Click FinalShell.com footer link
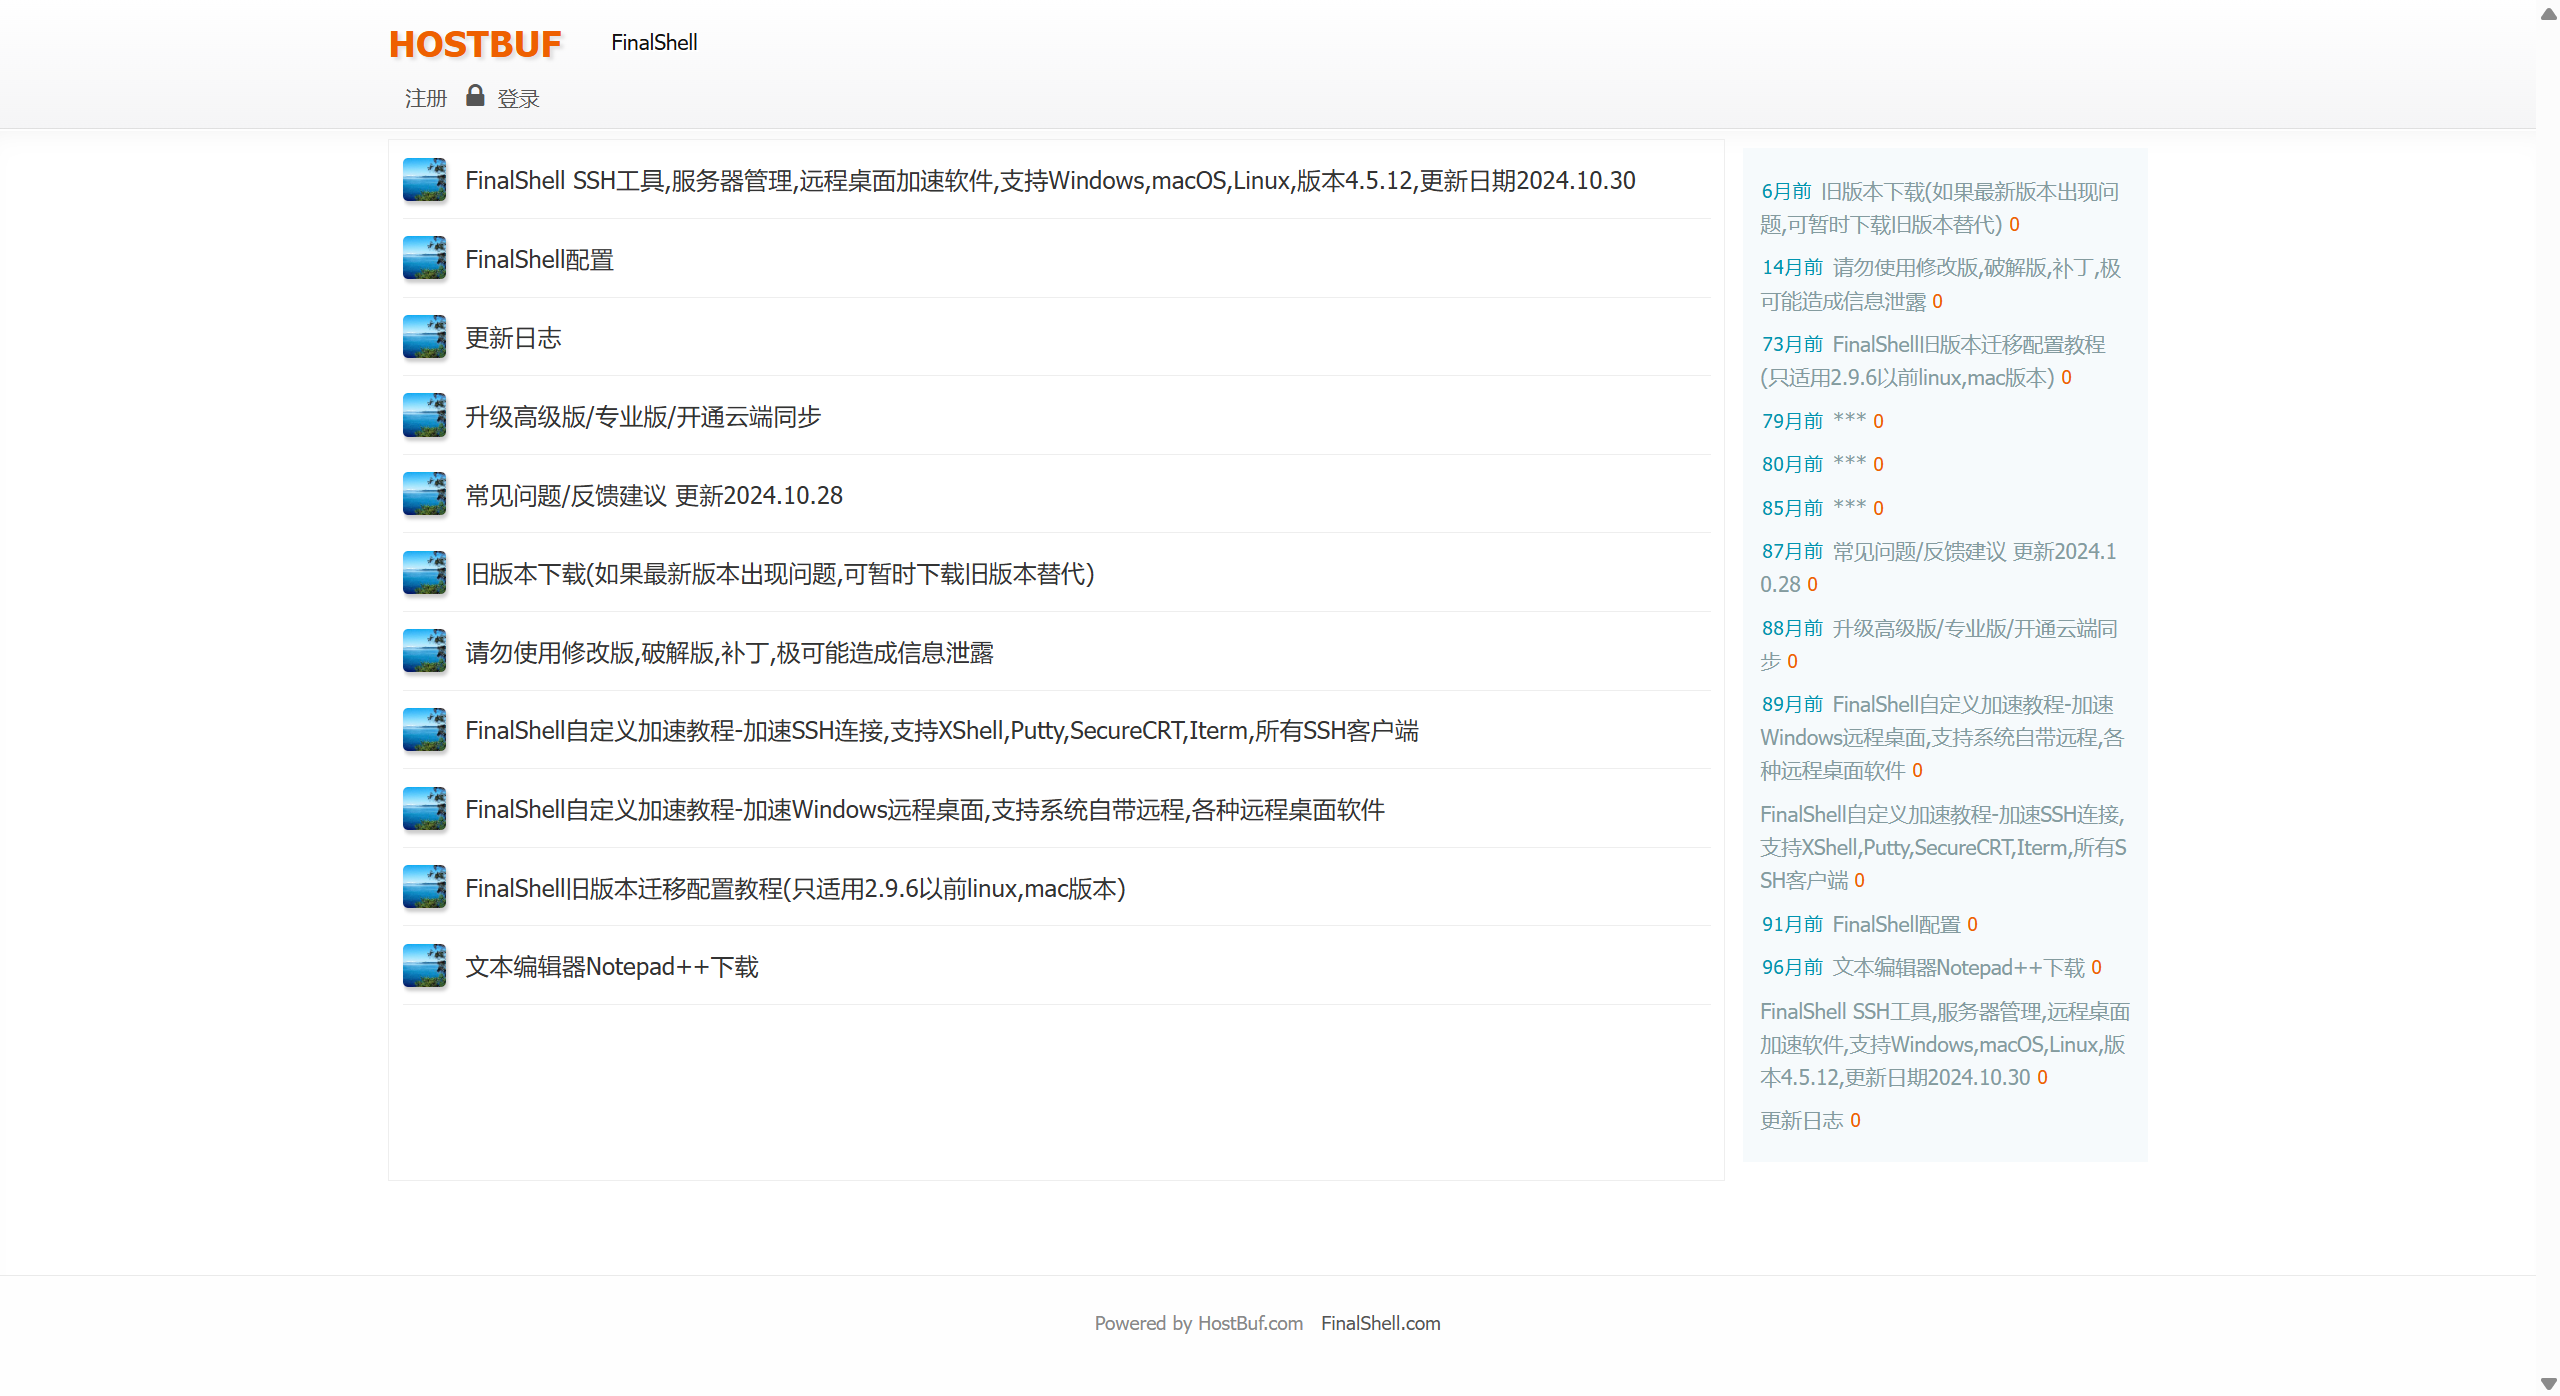 (x=1380, y=1323)
